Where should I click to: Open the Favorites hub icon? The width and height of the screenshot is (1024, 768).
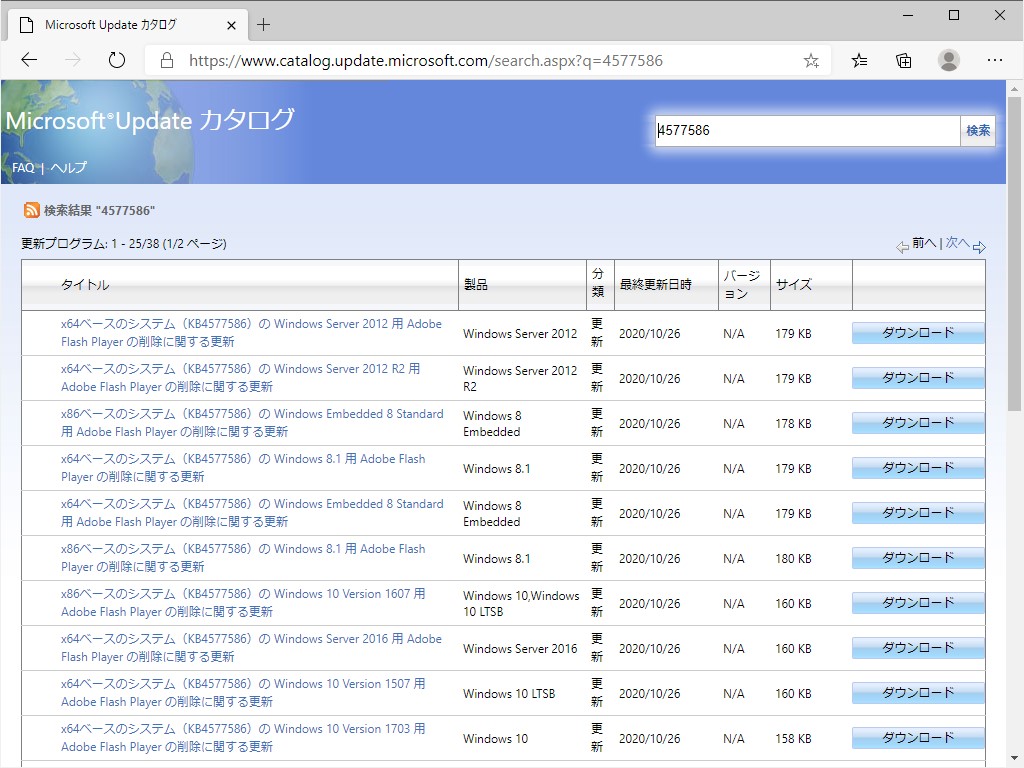859,60
